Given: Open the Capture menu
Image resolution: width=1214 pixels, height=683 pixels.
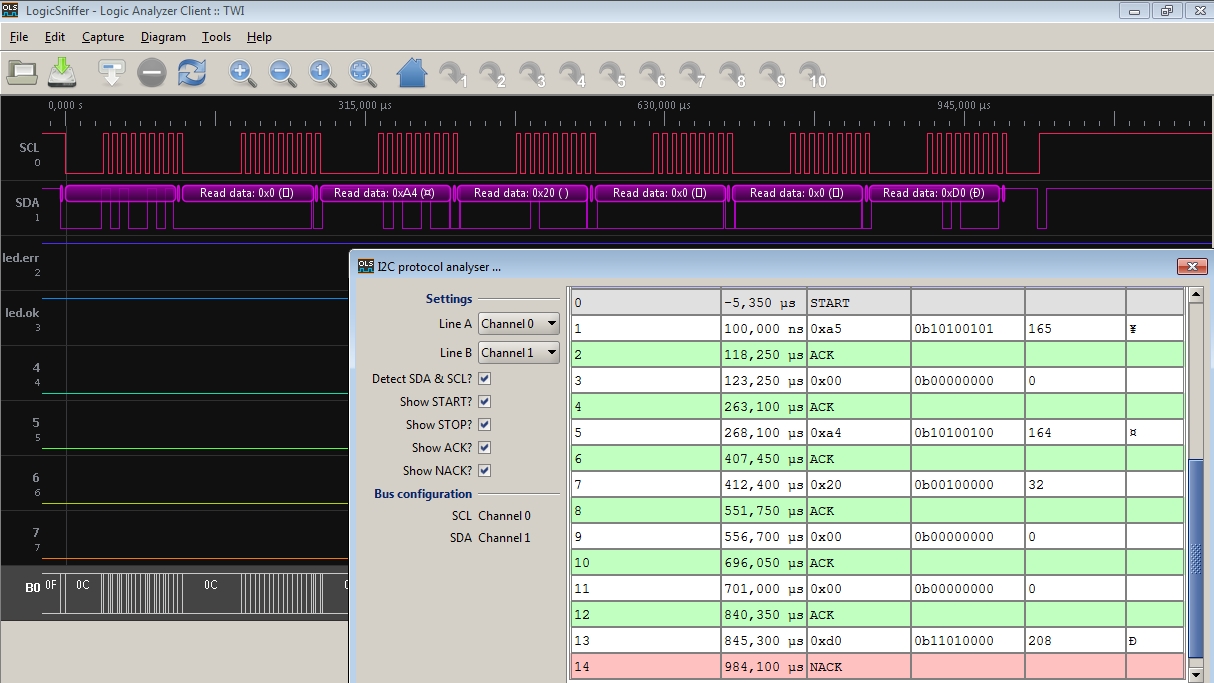Looking at the screenshot, I should (x=103, y=37).
